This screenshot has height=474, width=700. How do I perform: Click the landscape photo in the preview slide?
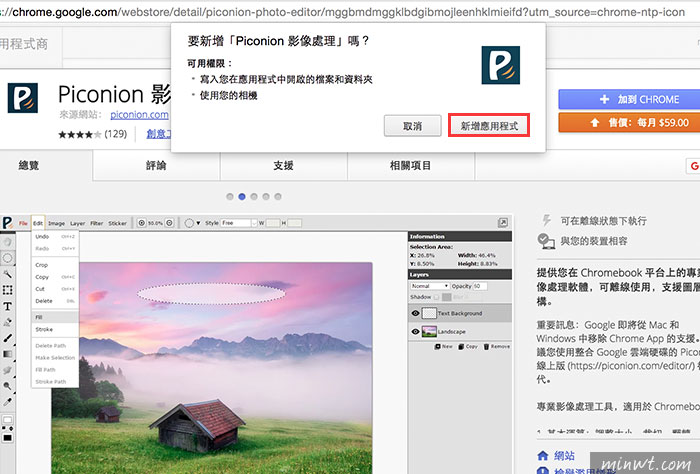point(212,368)
